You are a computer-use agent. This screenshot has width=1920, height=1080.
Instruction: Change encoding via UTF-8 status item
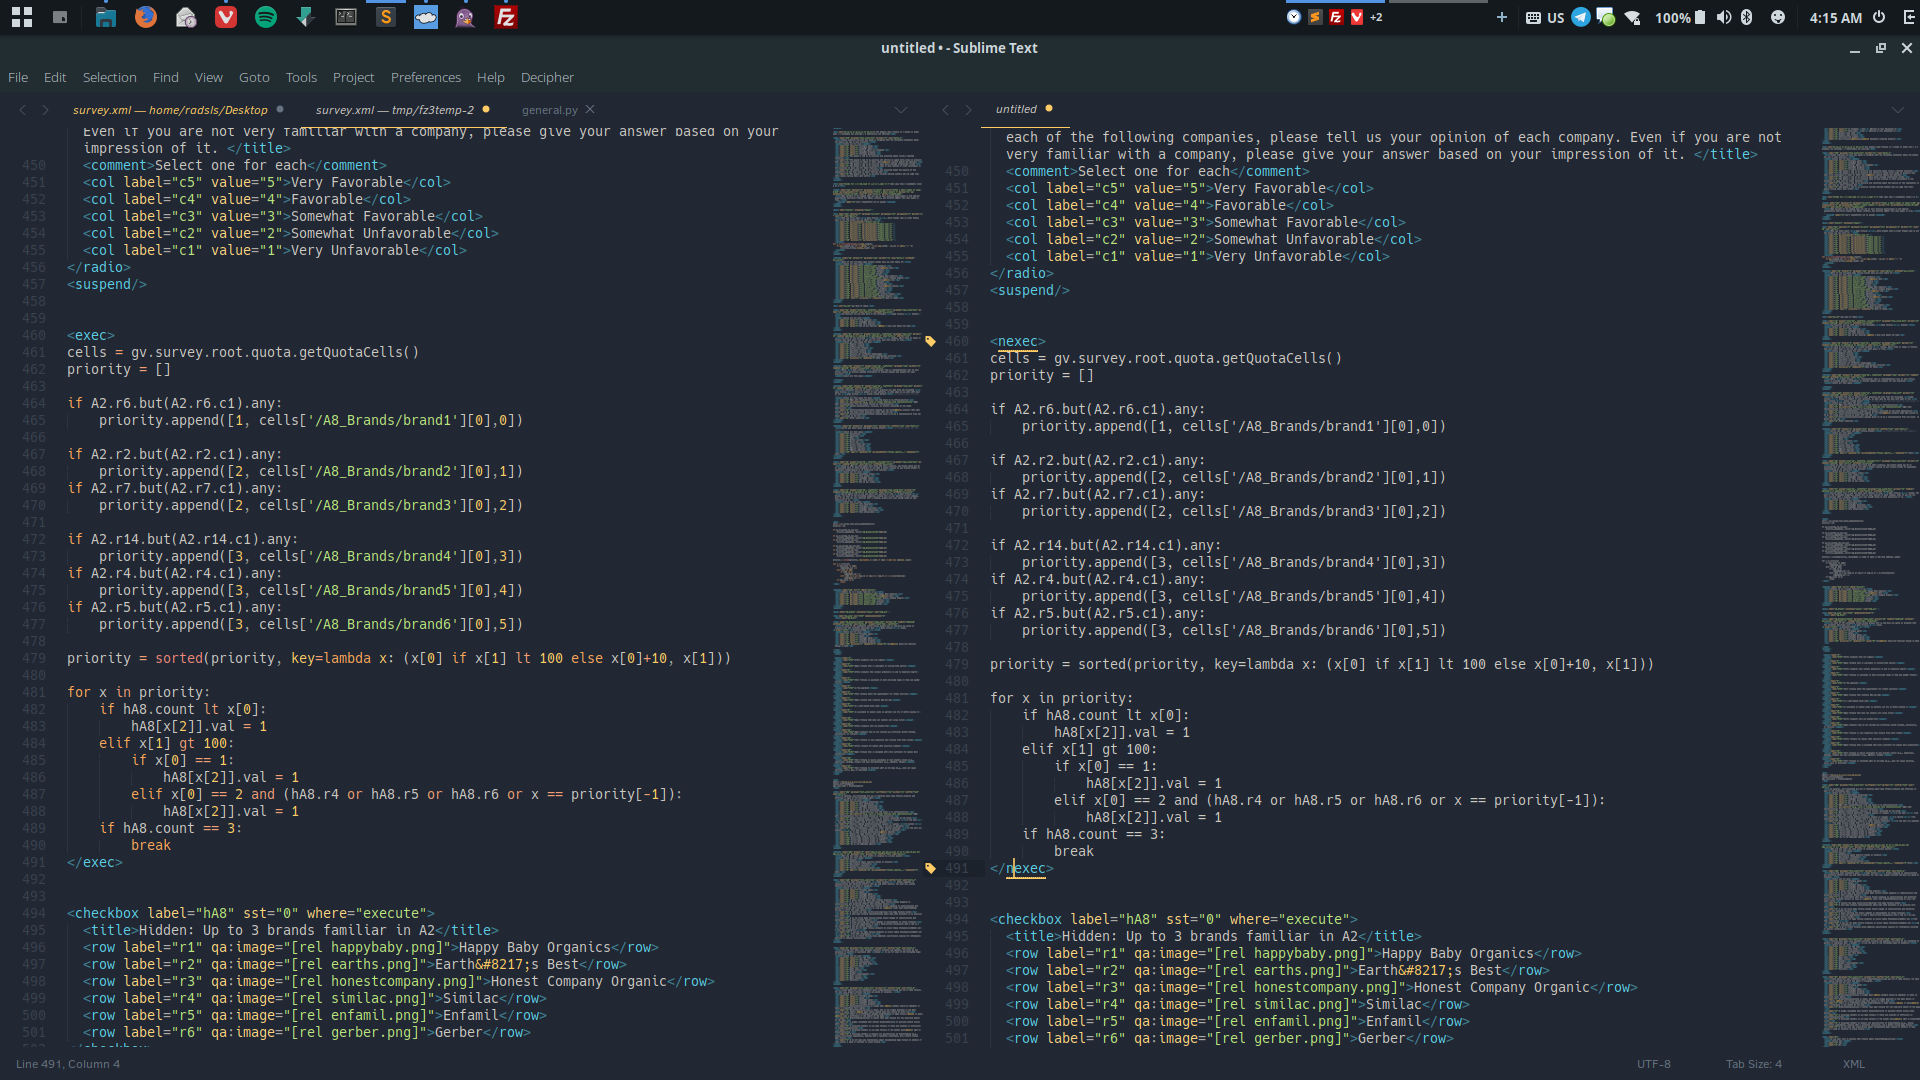click(1653, 1064)
